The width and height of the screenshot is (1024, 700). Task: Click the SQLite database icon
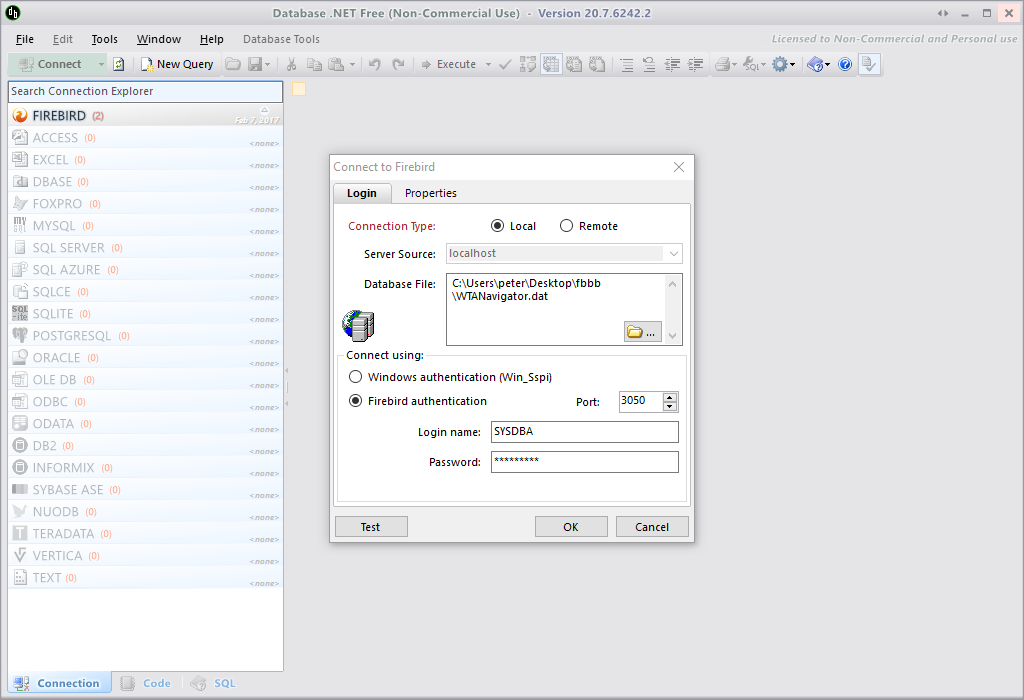(20, 313)
